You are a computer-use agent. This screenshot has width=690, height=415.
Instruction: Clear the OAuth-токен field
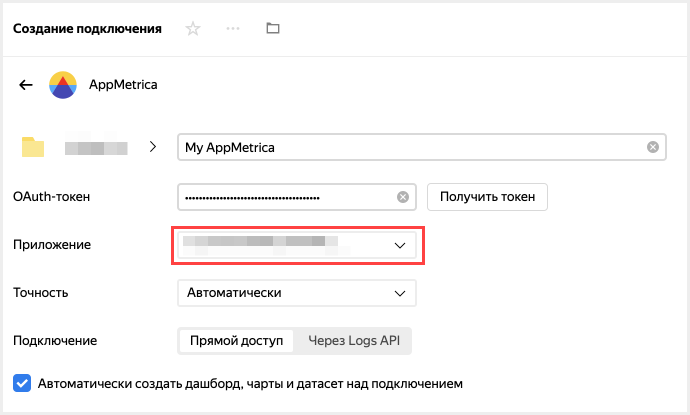click(x=403, y=197)
